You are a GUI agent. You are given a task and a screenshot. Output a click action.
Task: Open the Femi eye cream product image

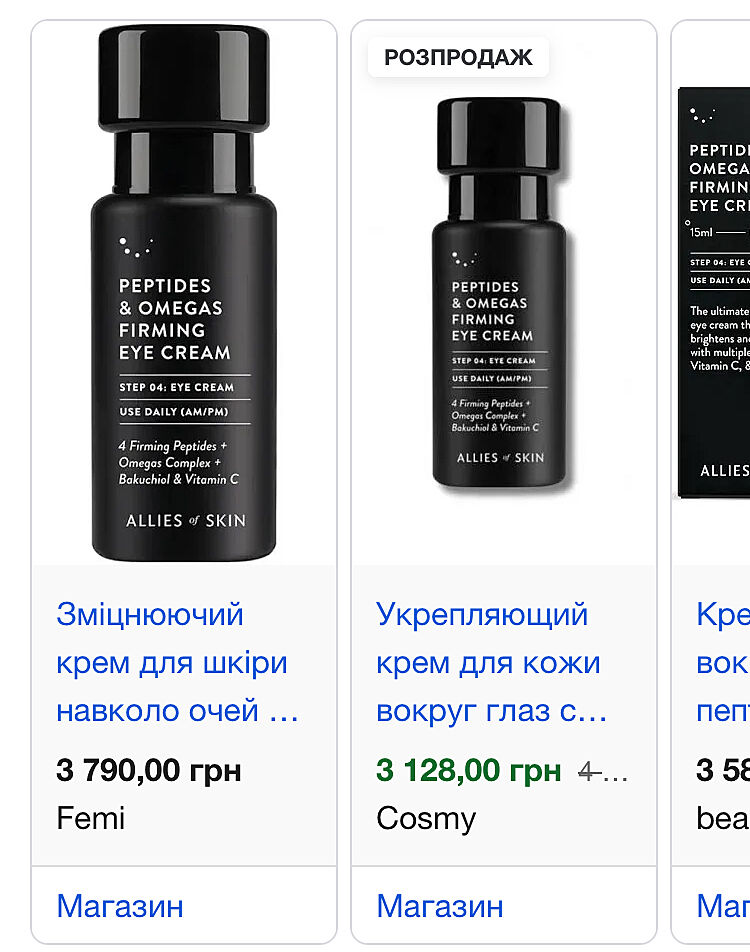point(184,293)
